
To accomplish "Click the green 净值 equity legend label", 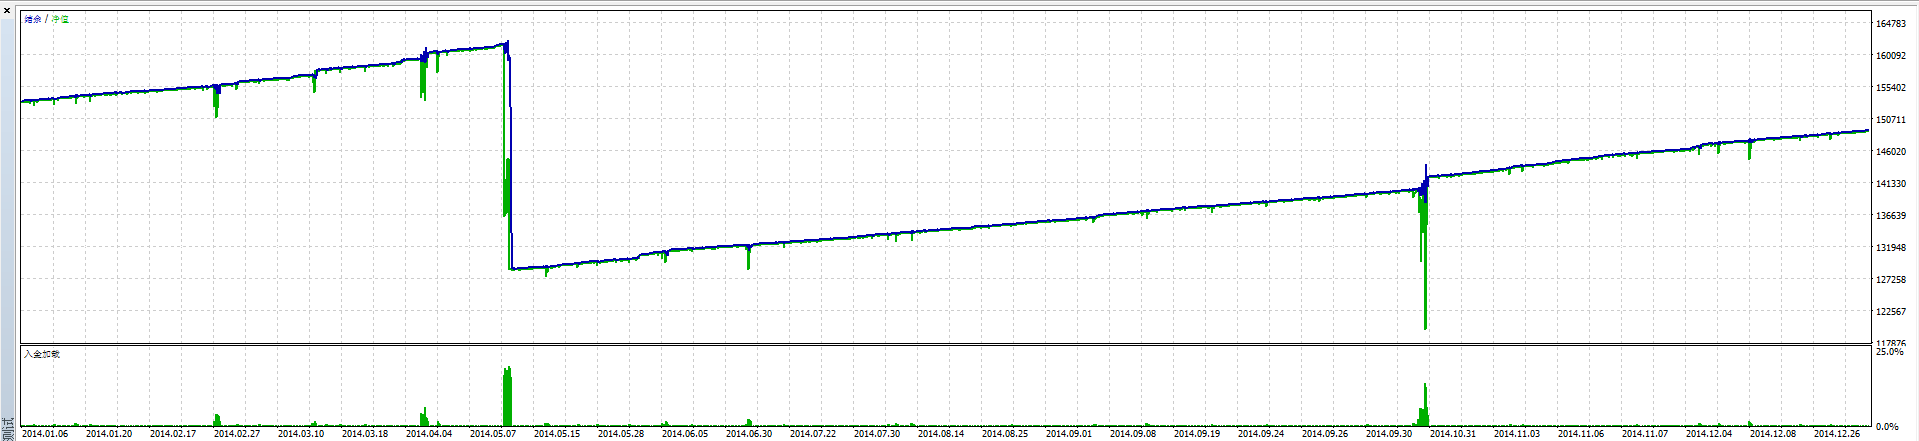I will (61, 20).
